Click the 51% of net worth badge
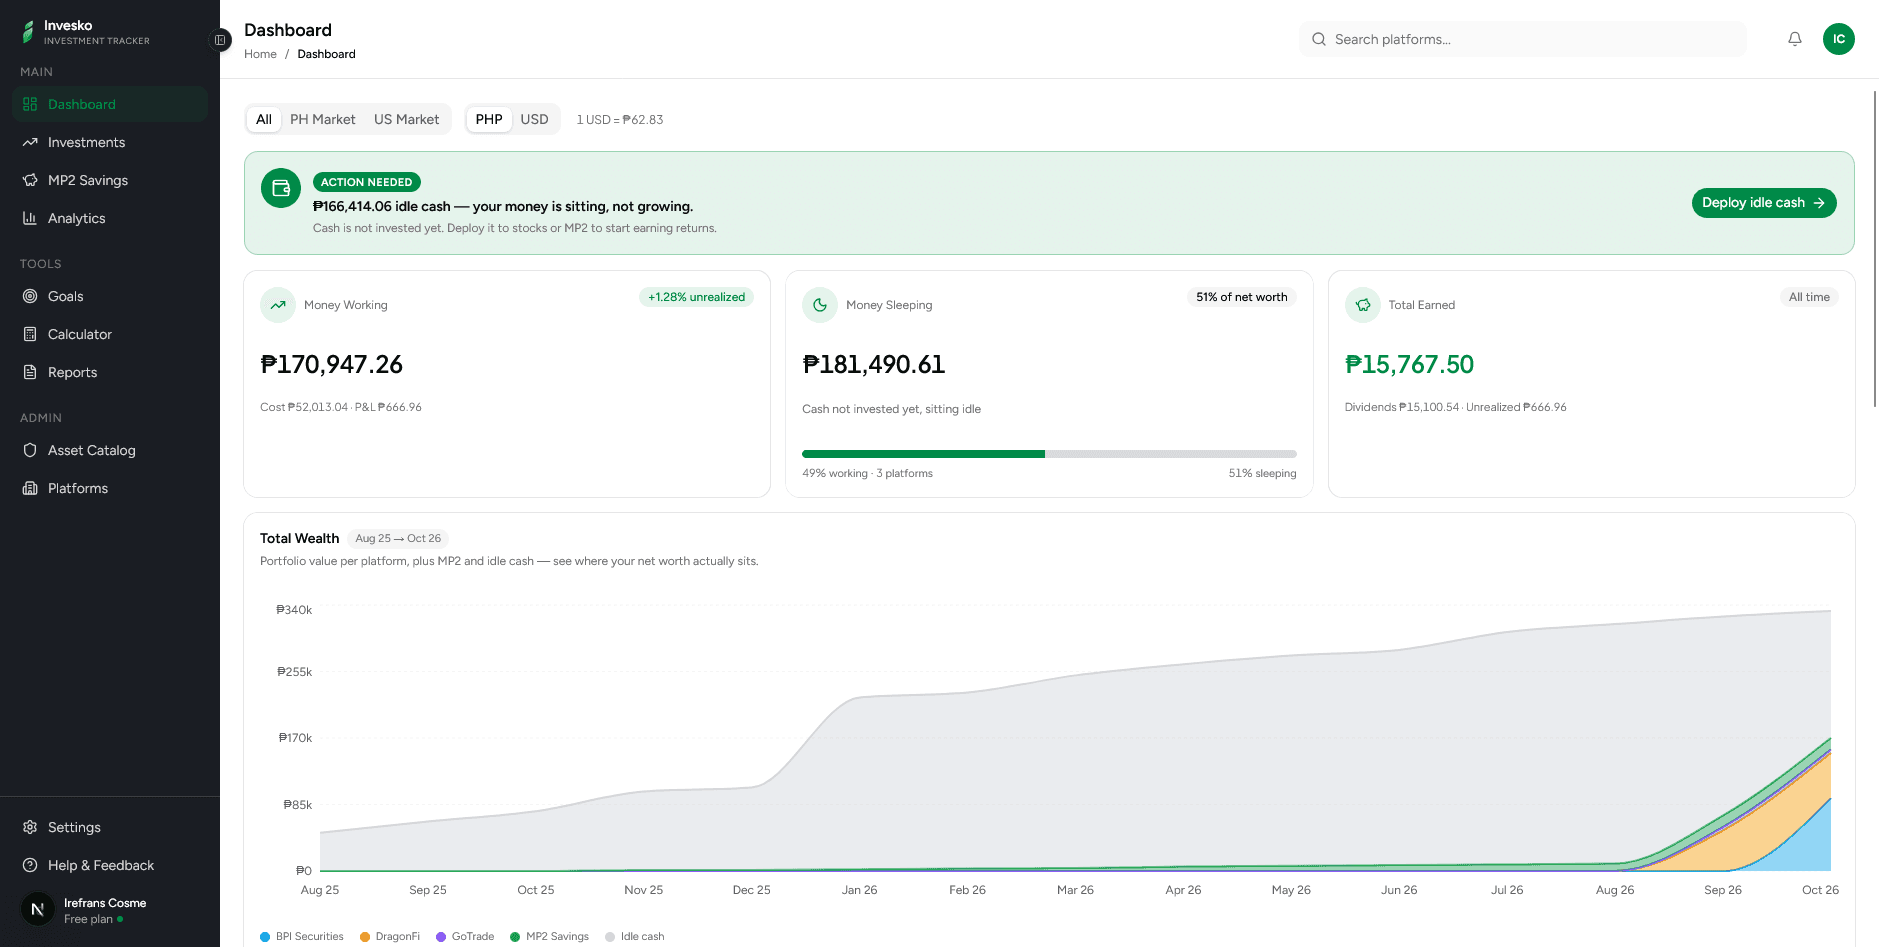 click(x=1242, y=297)
